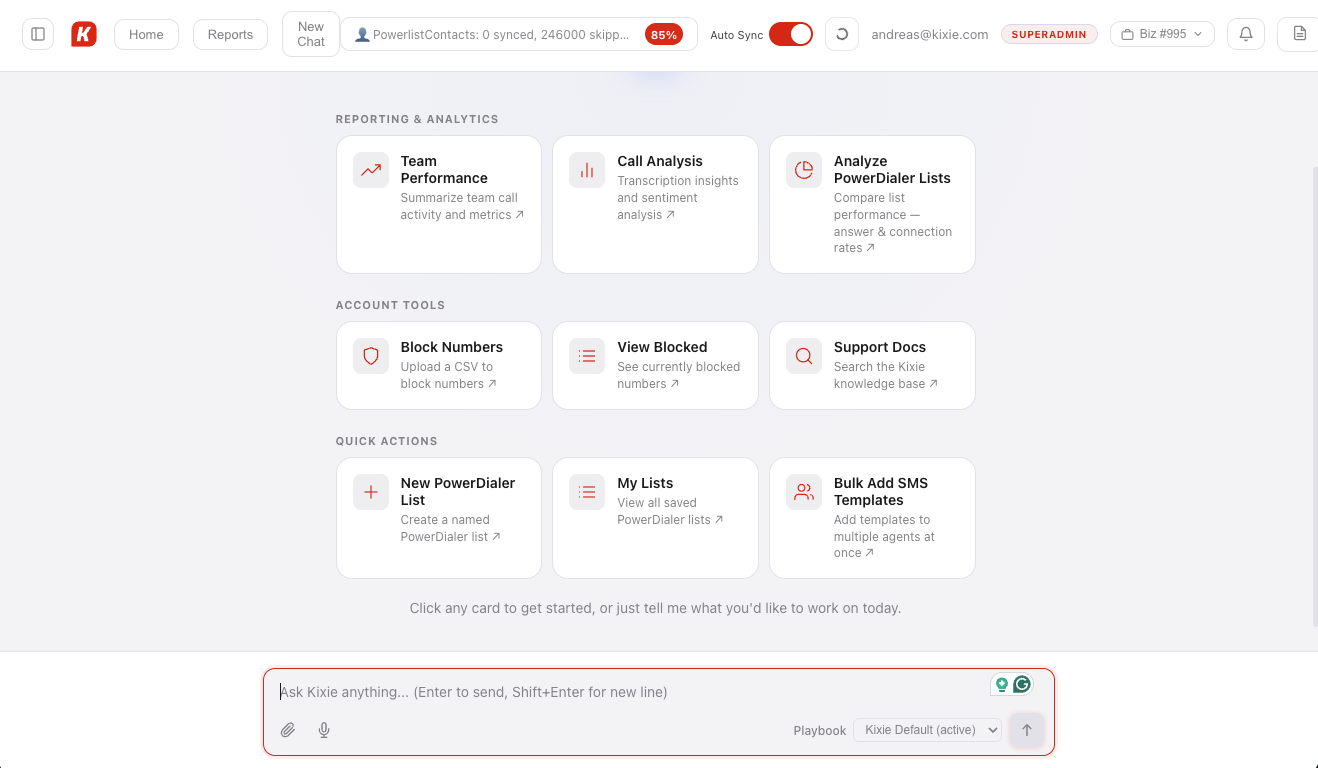
Task: Click the refresh sync icon
Action: coord(842,34)
